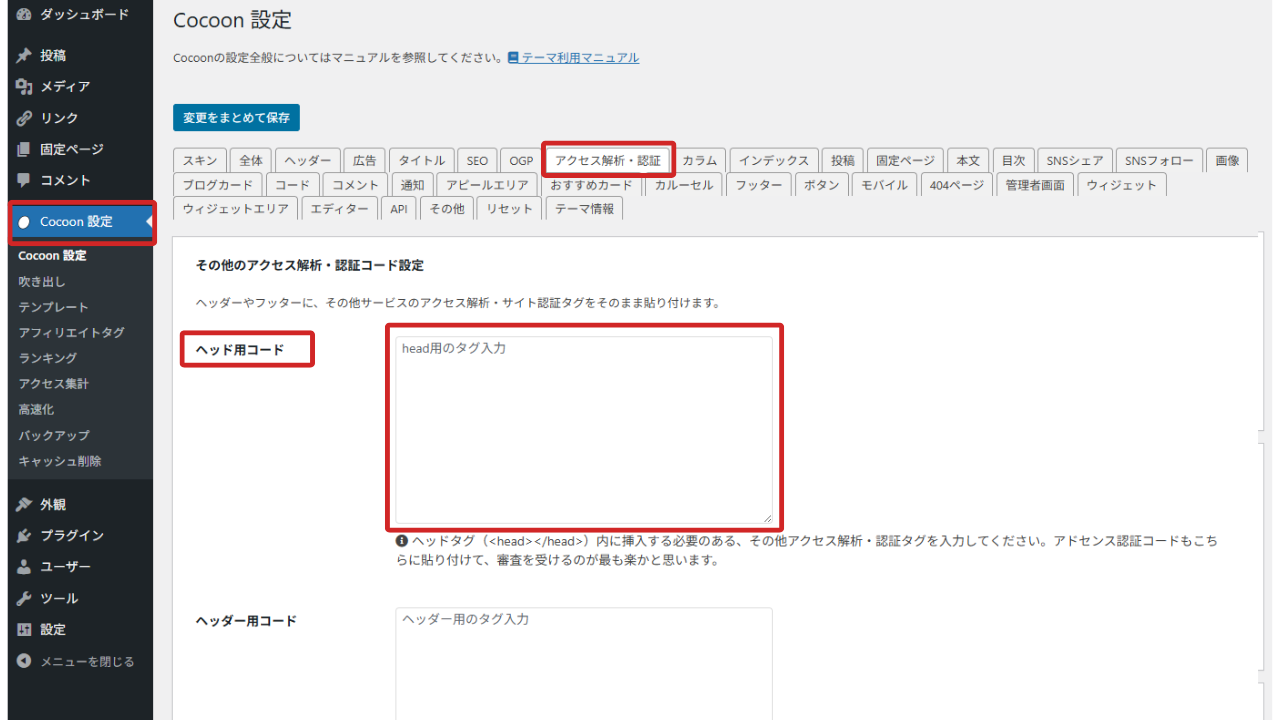The width and height of the screenshot is (1280, 720).
Task: Switch to the SNSシェア tab
Action: click(1075, 160)
